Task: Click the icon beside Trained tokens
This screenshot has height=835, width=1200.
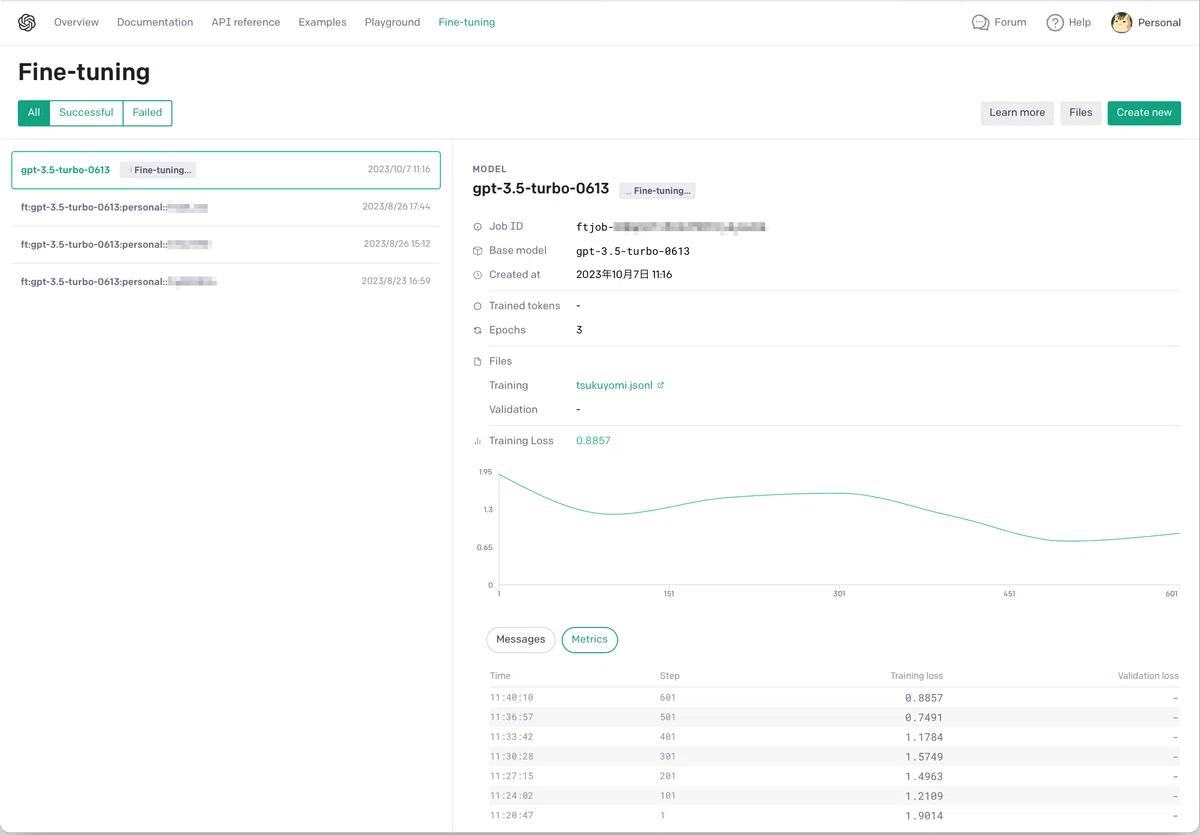Action: tap(478, 306)
